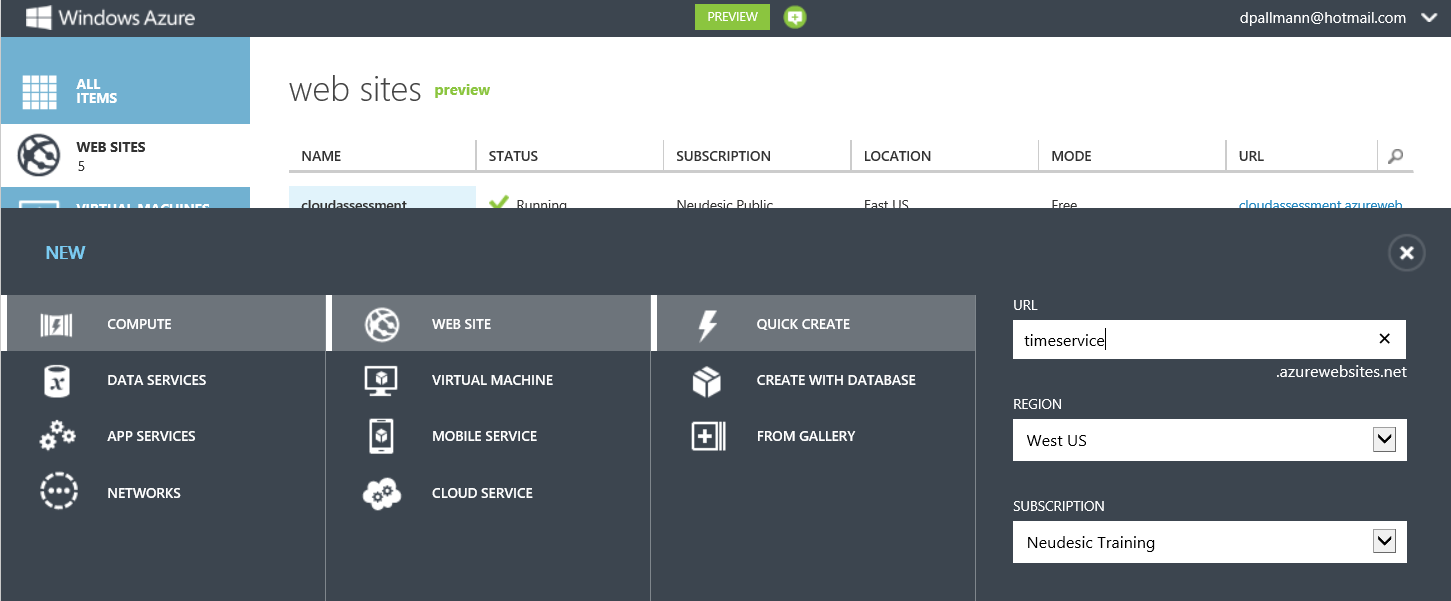Screen dimensions: 1451x601
Task: Click the WEB SITE globe icon in NEW panel
Action: point(382,324)
